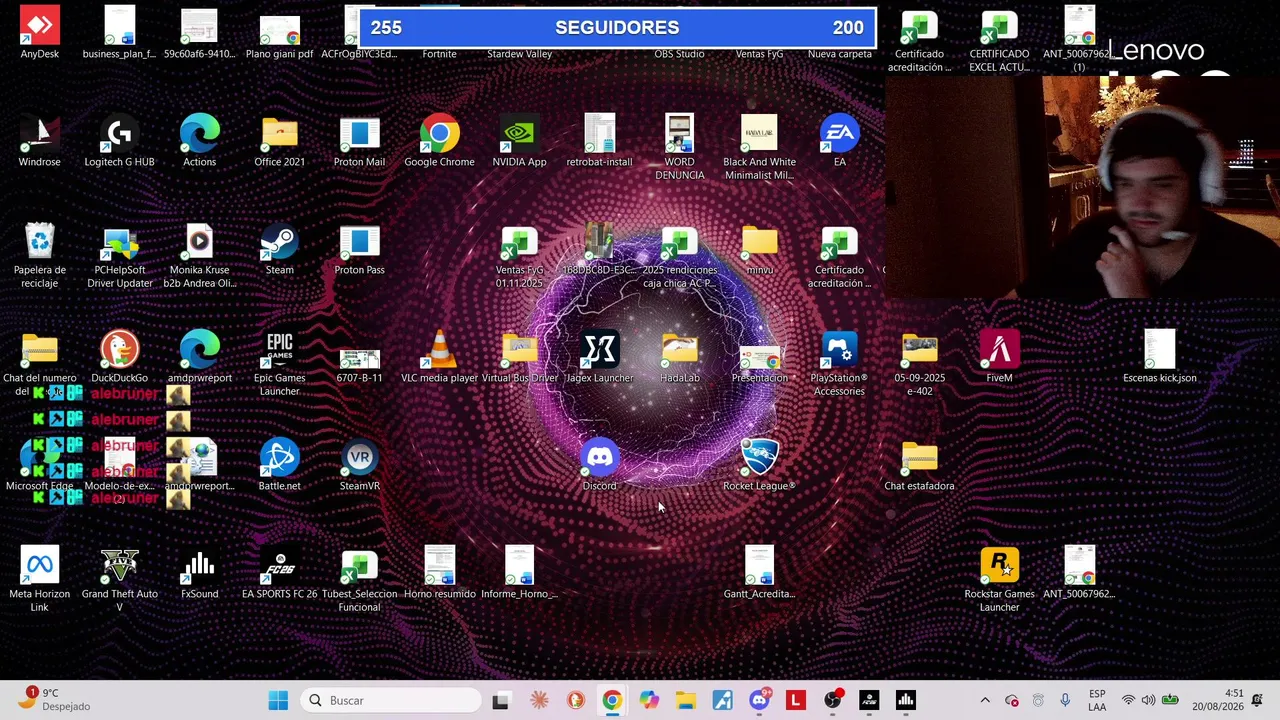Open the microphone indicator in the tray

click(x=1065, y=700)
